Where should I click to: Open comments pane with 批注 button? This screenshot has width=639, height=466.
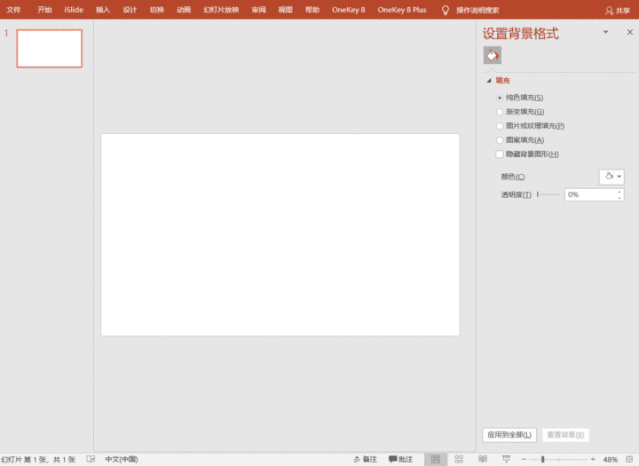[401, 459]
